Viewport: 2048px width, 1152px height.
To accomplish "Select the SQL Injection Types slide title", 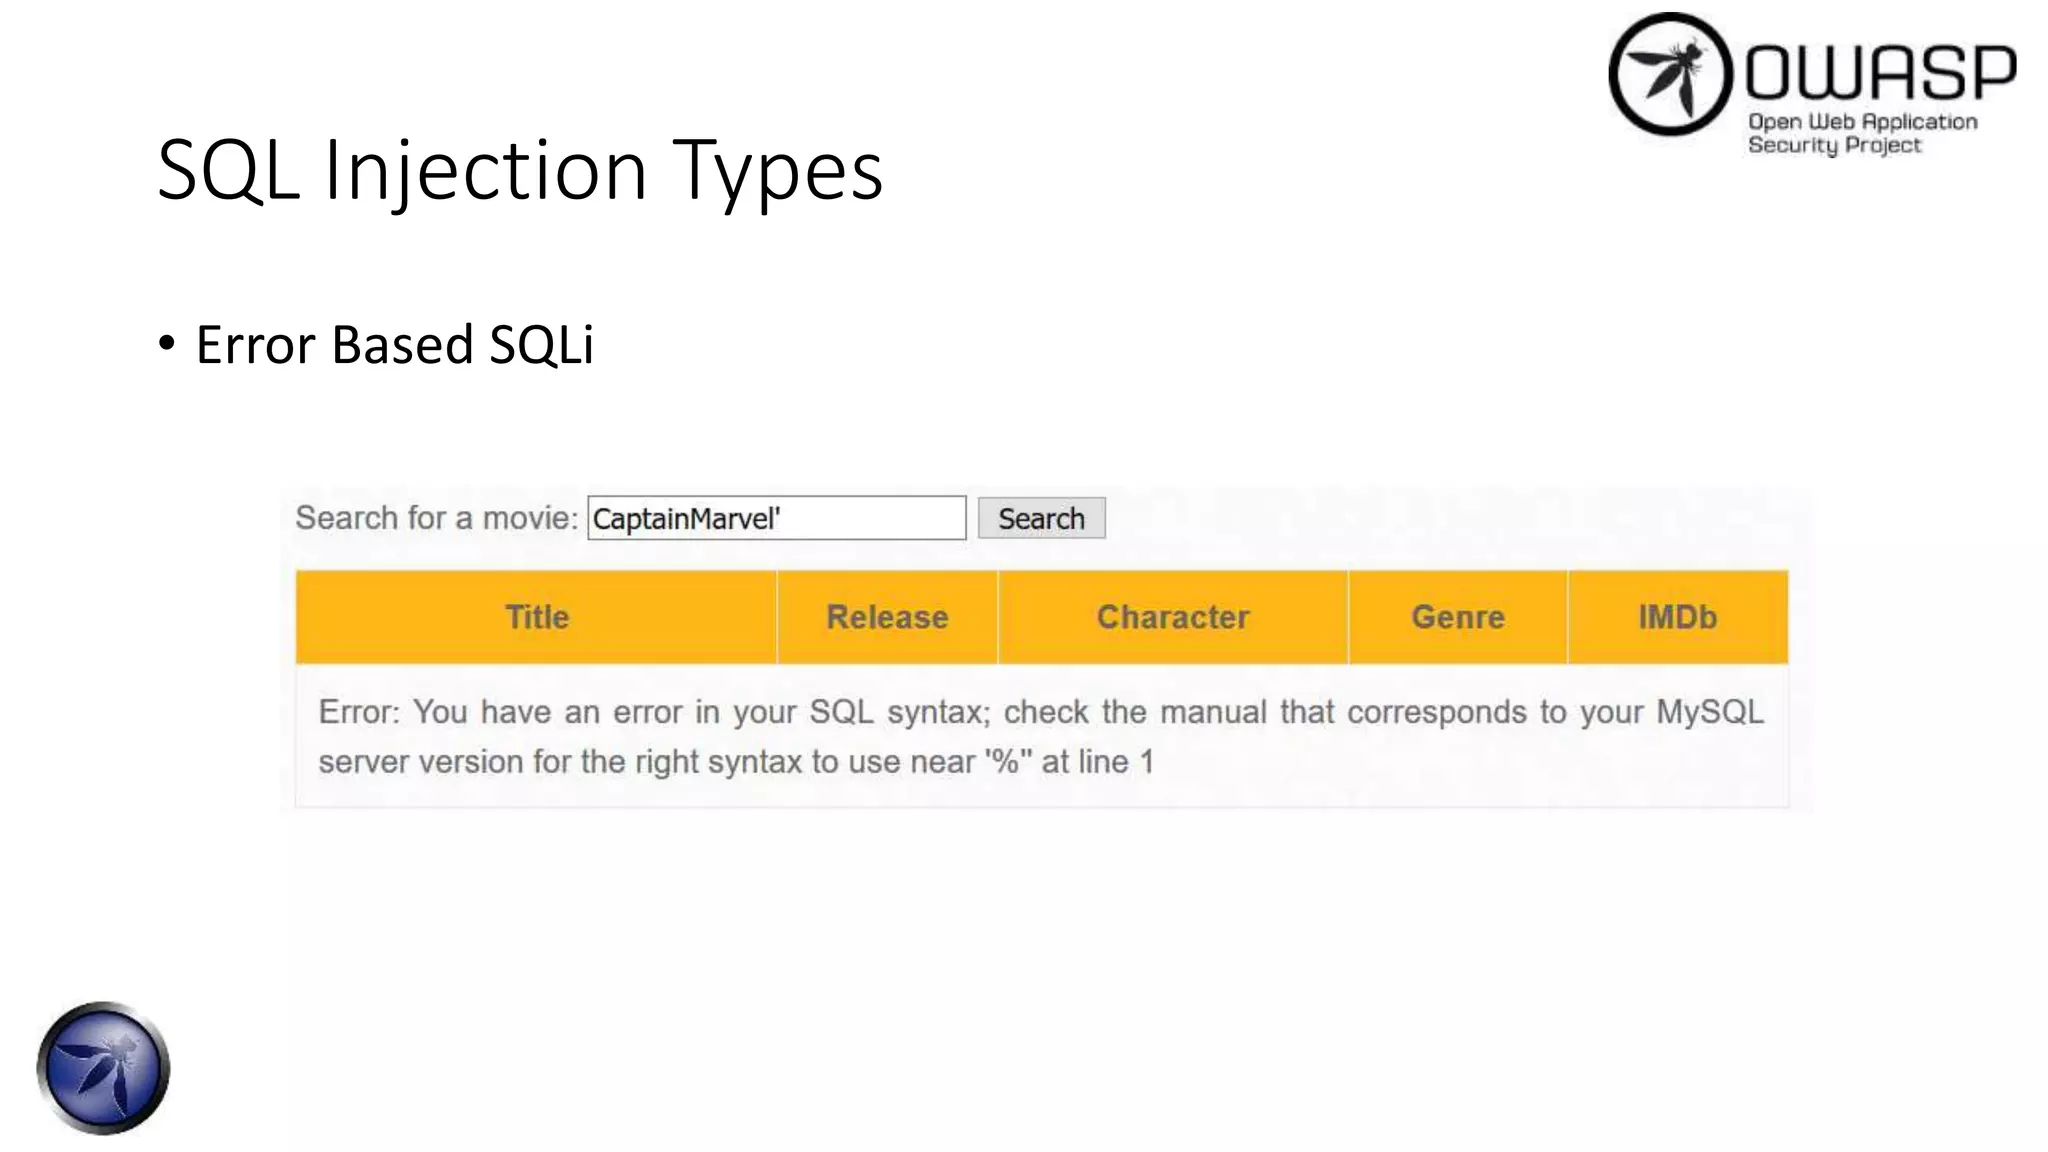I will (x=520, y=170).
